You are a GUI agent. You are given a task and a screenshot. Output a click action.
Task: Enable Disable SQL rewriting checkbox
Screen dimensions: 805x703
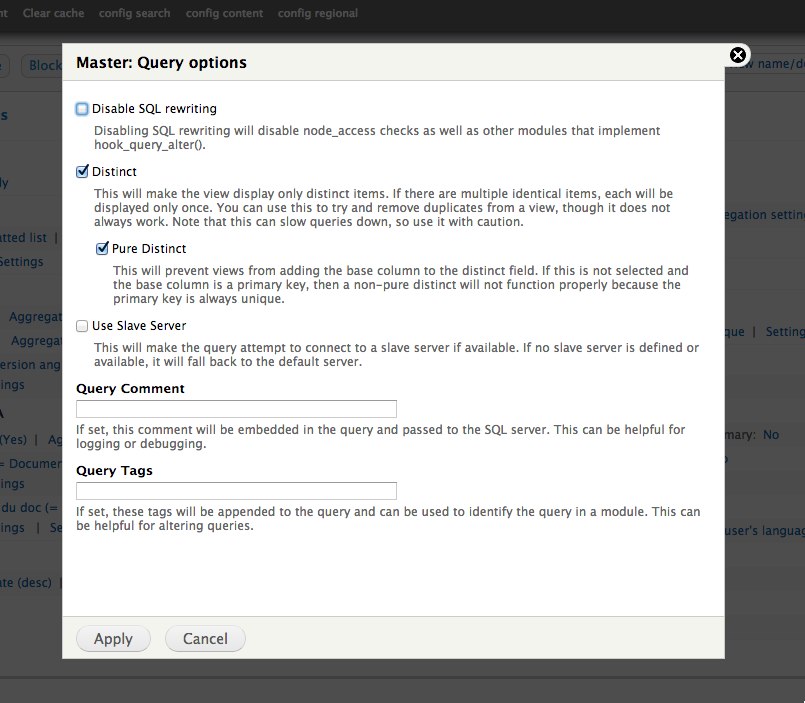tap(82, 109)
